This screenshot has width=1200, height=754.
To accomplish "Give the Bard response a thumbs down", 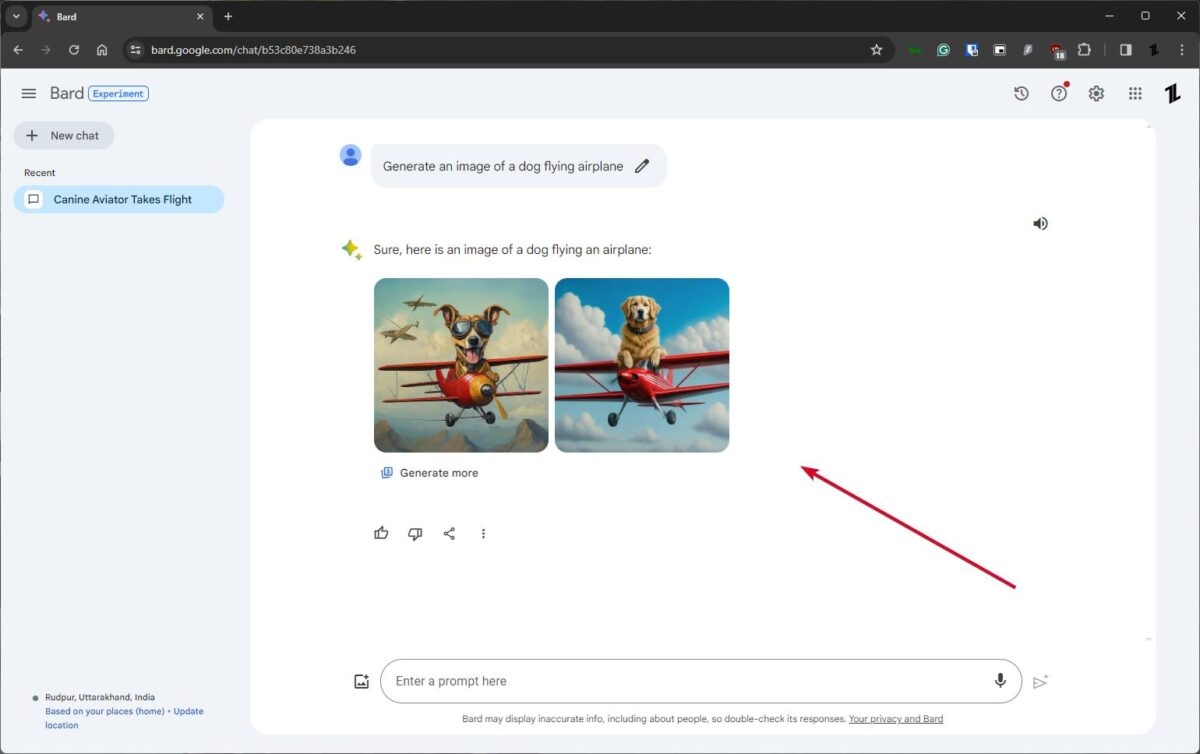I will 415,533.
